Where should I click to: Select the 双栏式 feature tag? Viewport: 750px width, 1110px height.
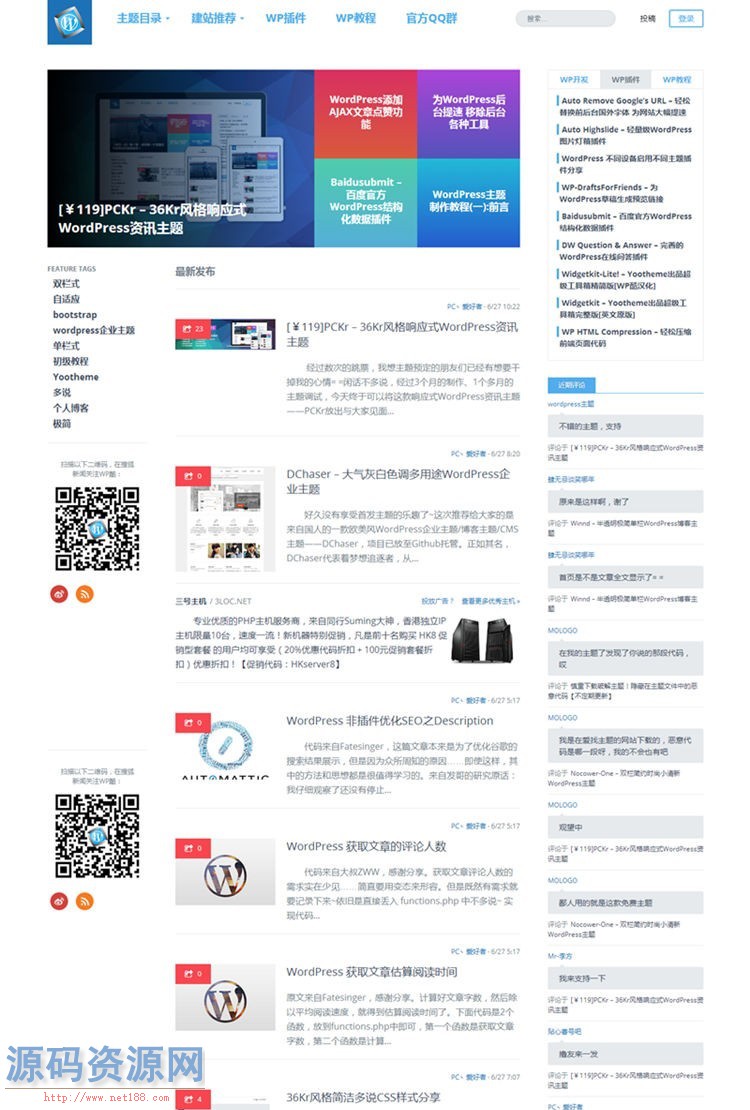click(x=66, y=284)
